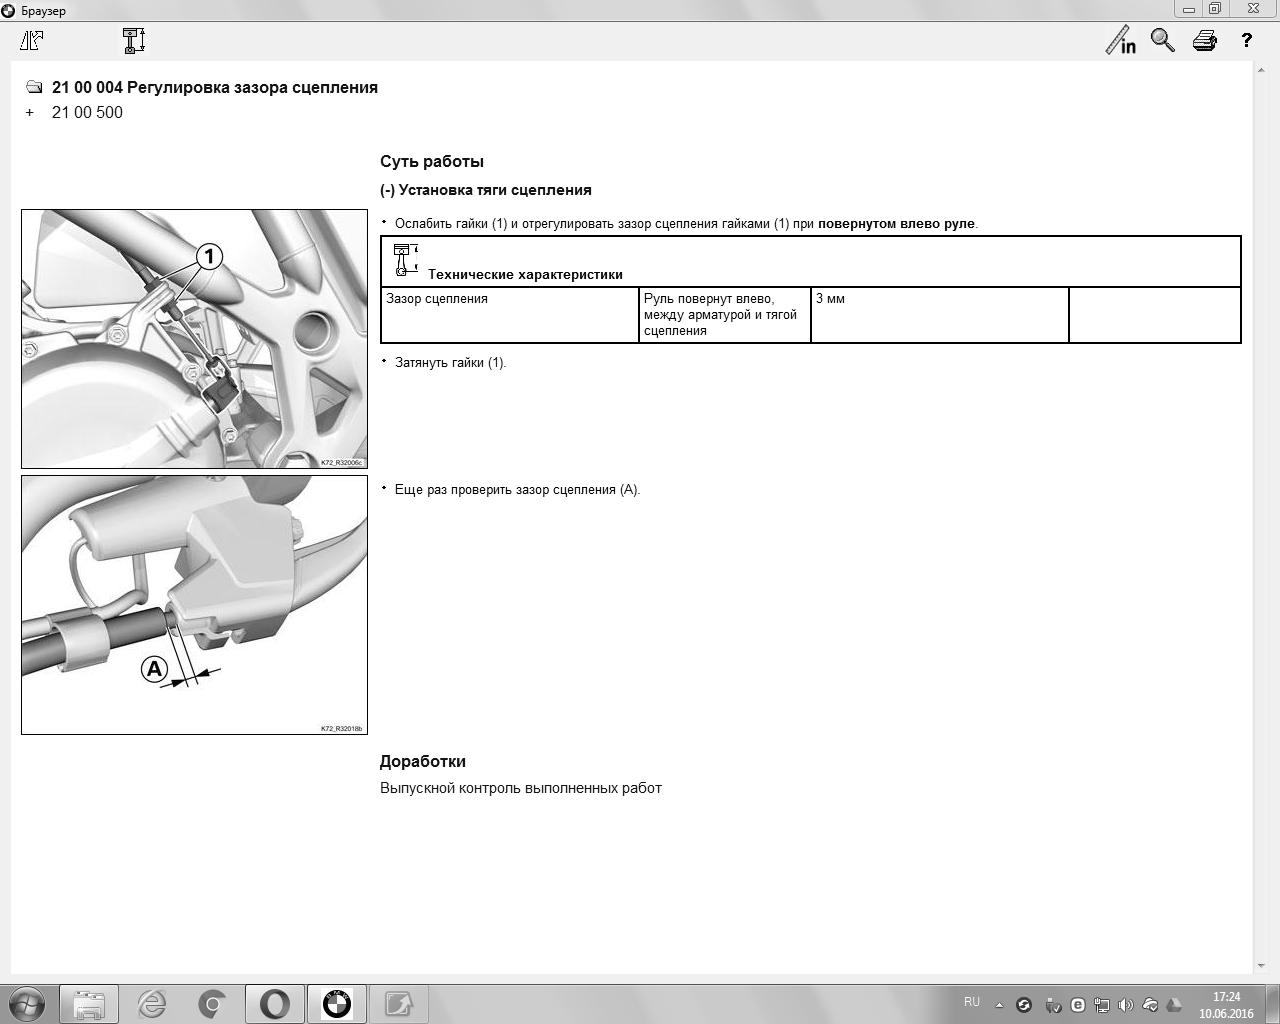Click the scrollbar down arrow
Viewport: 1280px width, 1024px height.
(1261, 966)
